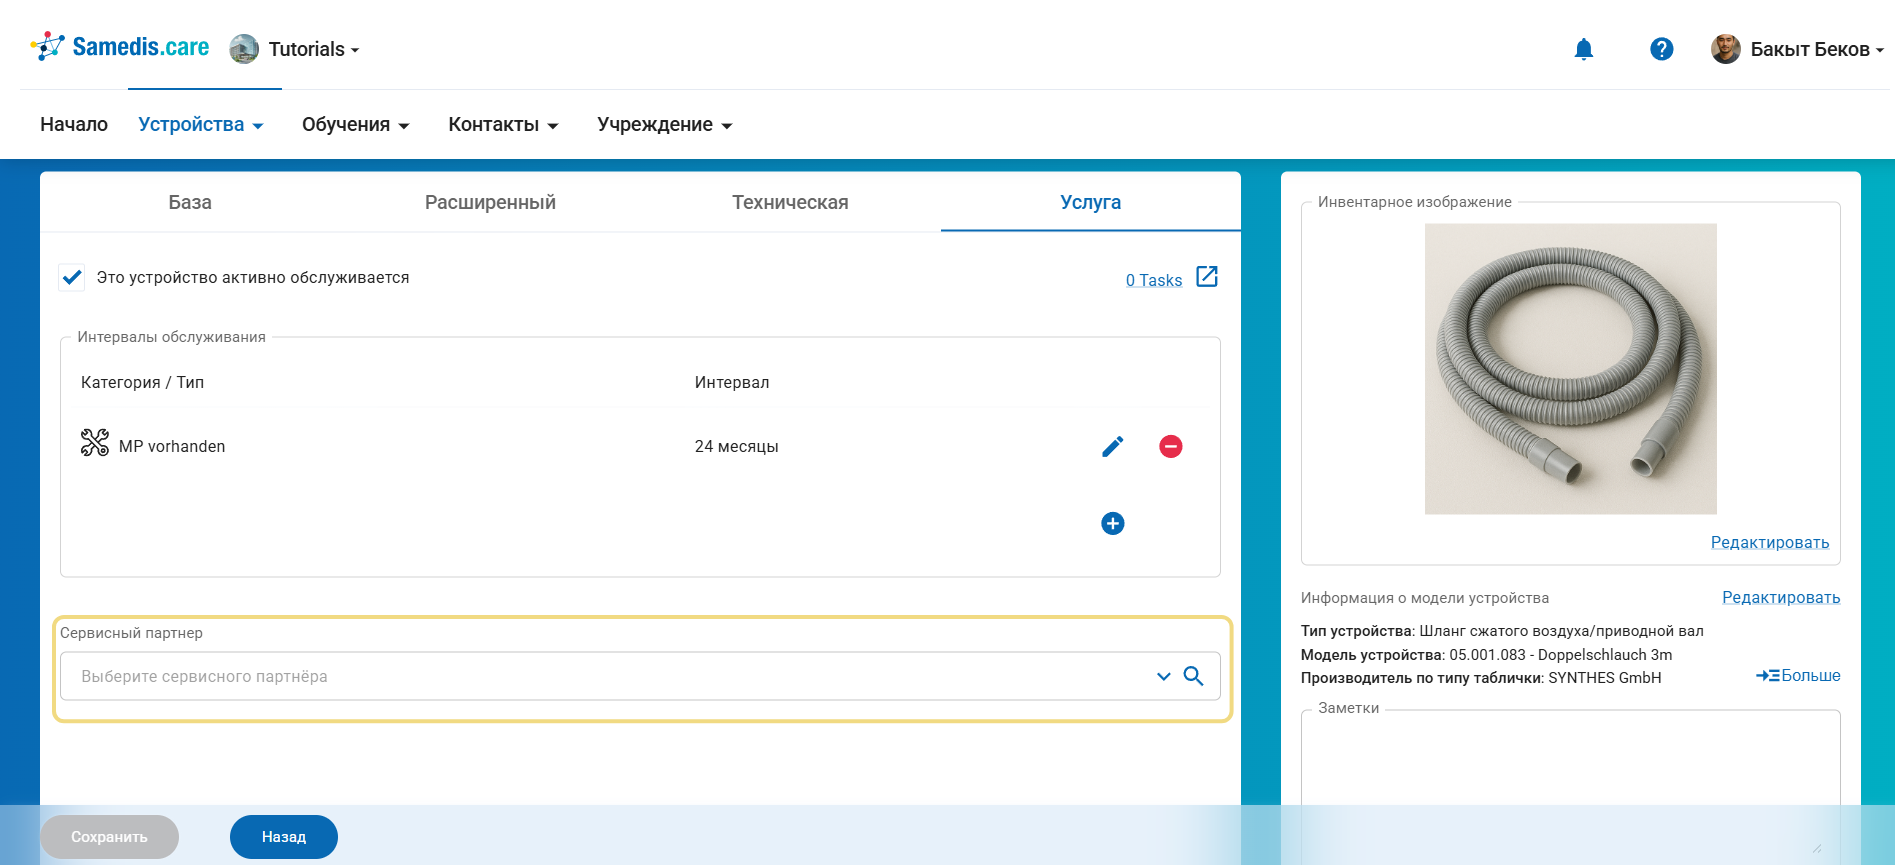Click the Tutorials institution avatar
1895x865 pixels.
coord(244,49)
